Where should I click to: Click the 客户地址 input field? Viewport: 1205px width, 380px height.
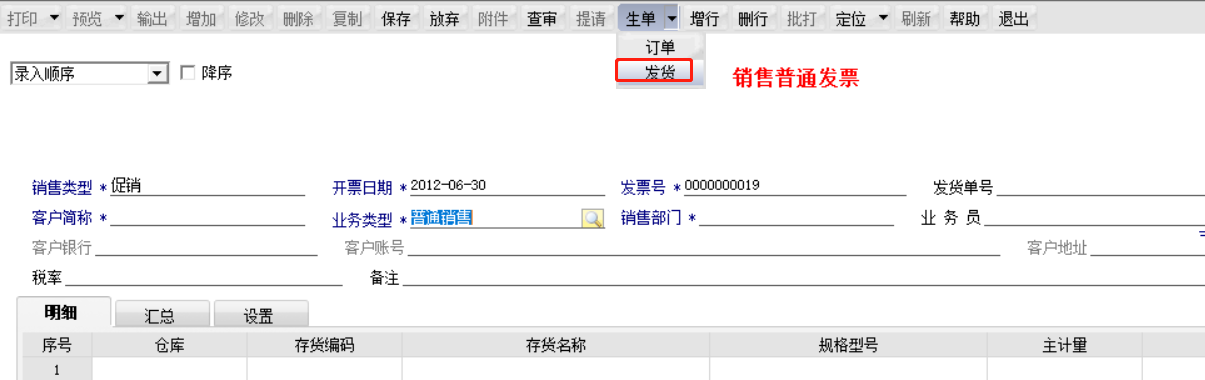(1147, 247)
